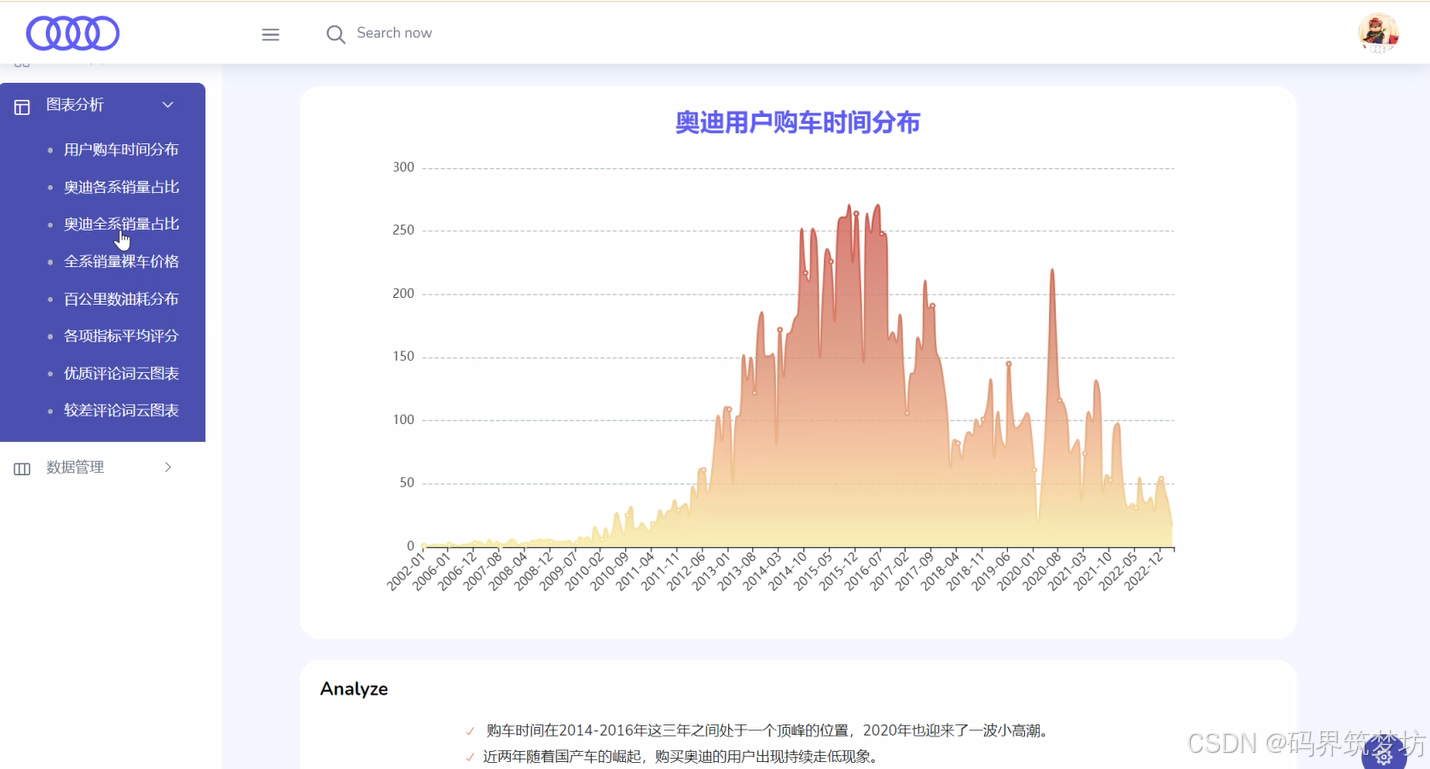The height and width of the screenshot is (769, 1430).
Task: Click chart title 奥迪用户购车时间分布
Action: pyautogui.click(x=797, y=122)
